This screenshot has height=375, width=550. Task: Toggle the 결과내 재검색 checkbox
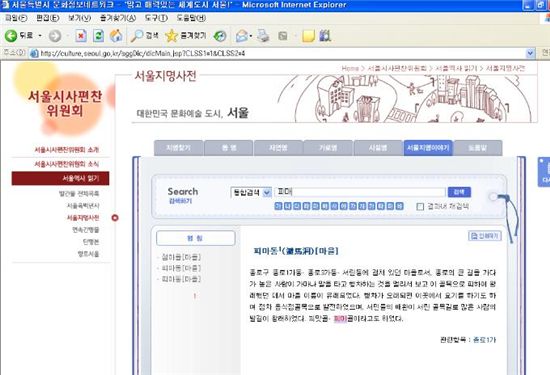[x=420, y=207]
